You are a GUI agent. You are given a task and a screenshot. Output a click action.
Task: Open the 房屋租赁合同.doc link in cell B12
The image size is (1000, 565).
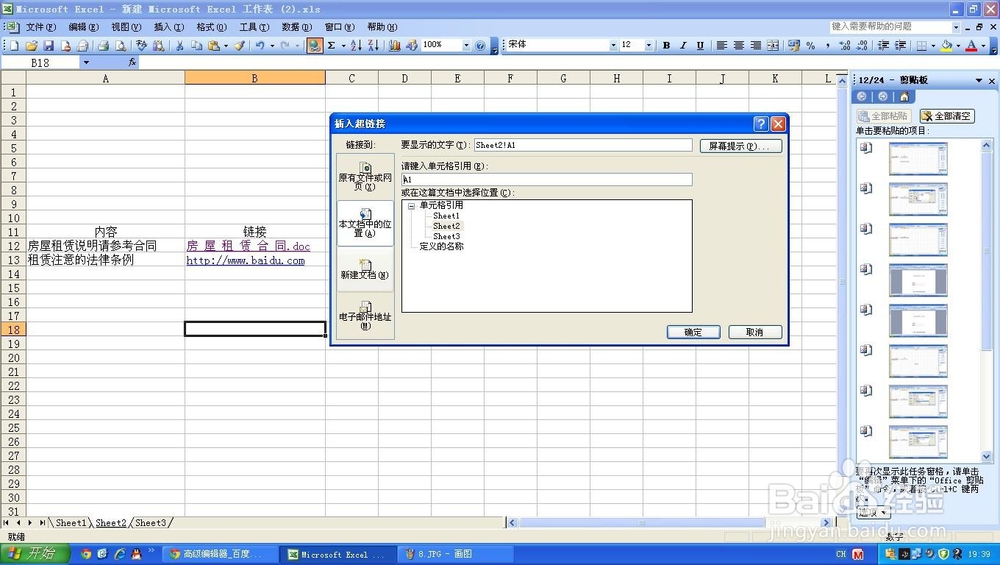(248, 246)
